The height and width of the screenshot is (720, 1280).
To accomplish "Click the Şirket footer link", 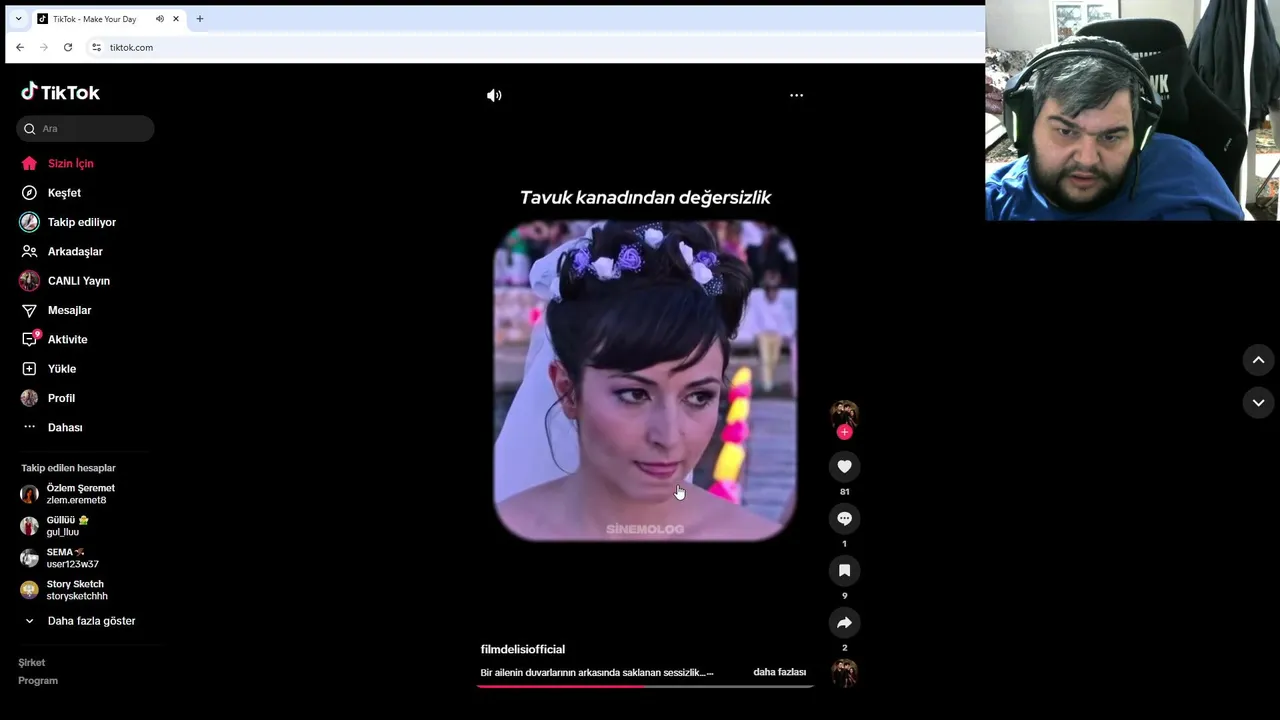I will point(31,662).
